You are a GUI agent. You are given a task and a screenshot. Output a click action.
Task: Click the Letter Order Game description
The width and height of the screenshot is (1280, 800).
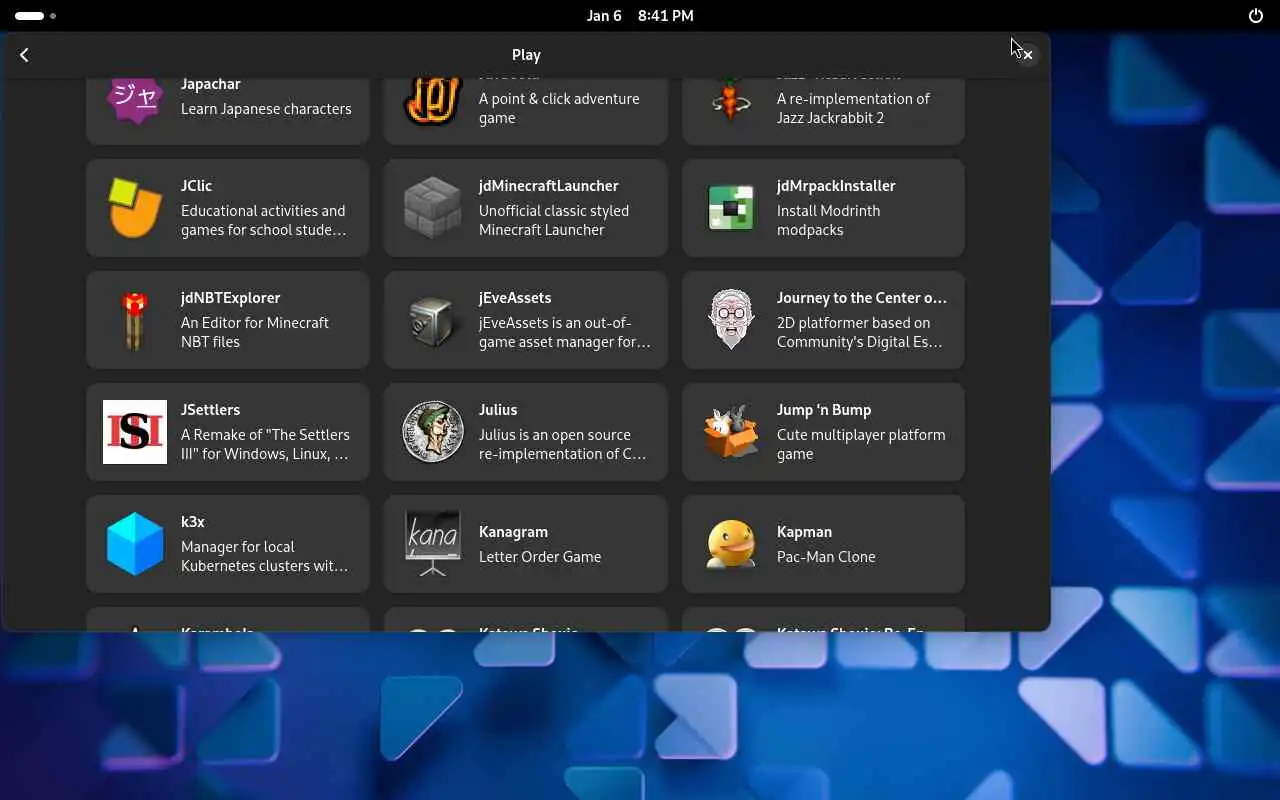click(x=540, y=557)
